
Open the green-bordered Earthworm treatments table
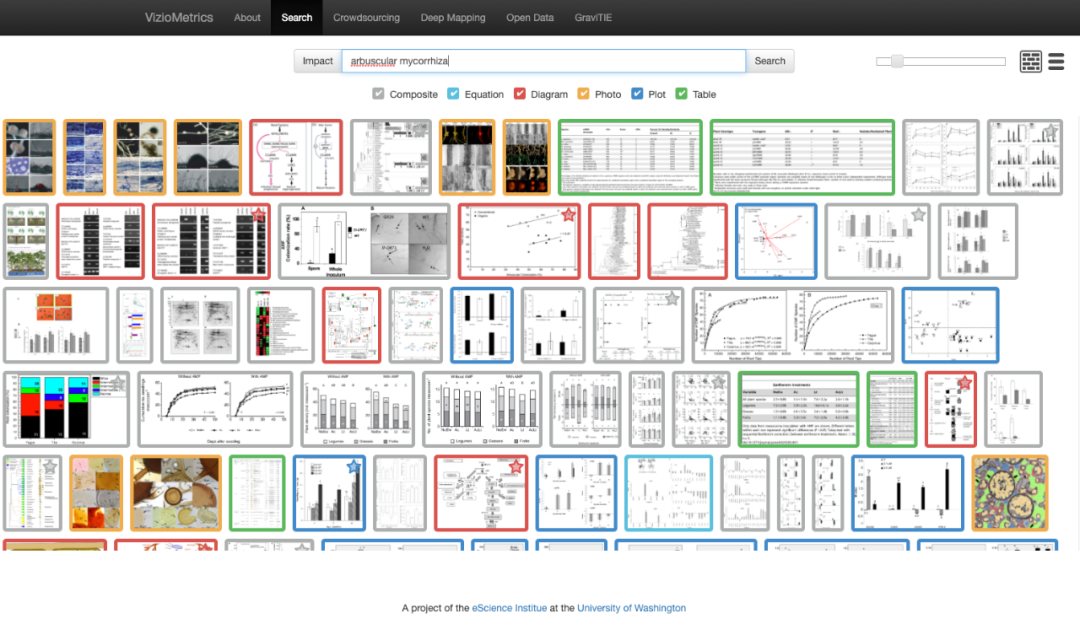pos(798,409)
